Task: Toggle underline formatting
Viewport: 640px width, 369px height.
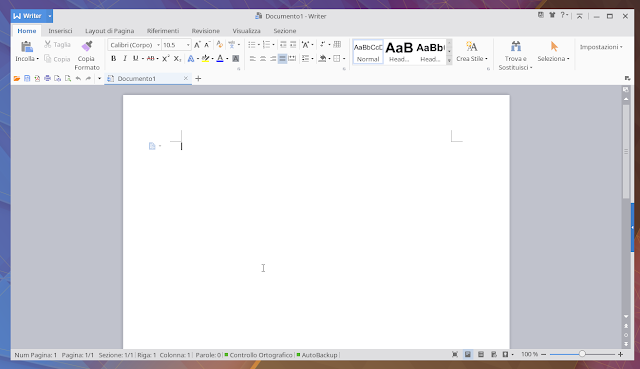Action: 136,58
